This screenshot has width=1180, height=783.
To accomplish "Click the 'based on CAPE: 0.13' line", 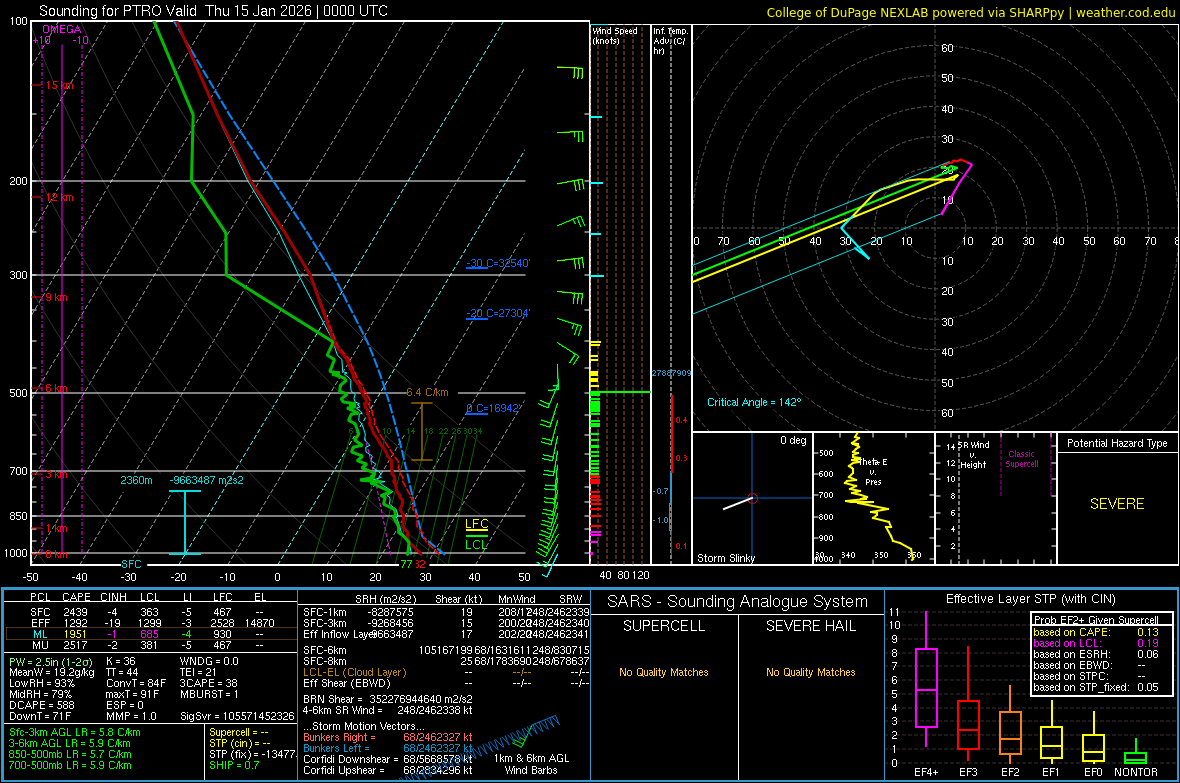I will pyautogui.click(x=1096, y=632).
